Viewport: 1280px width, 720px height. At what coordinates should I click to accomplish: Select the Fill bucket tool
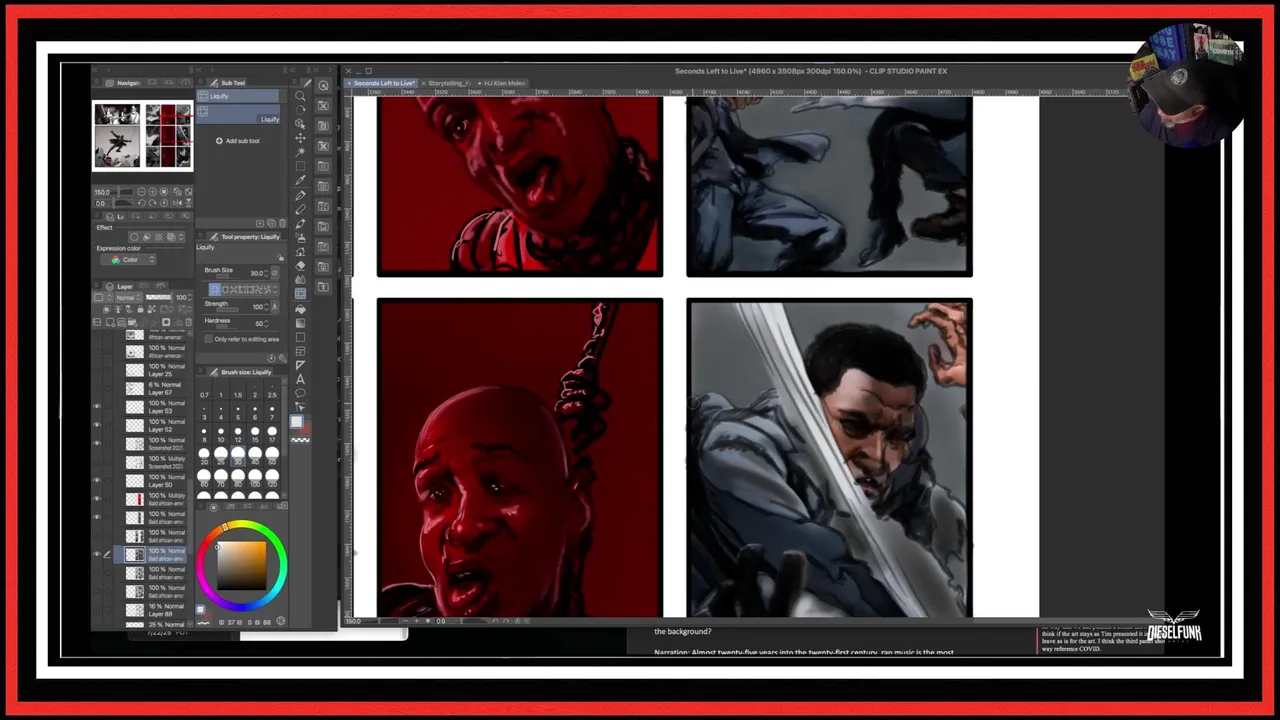click(300, 309)
